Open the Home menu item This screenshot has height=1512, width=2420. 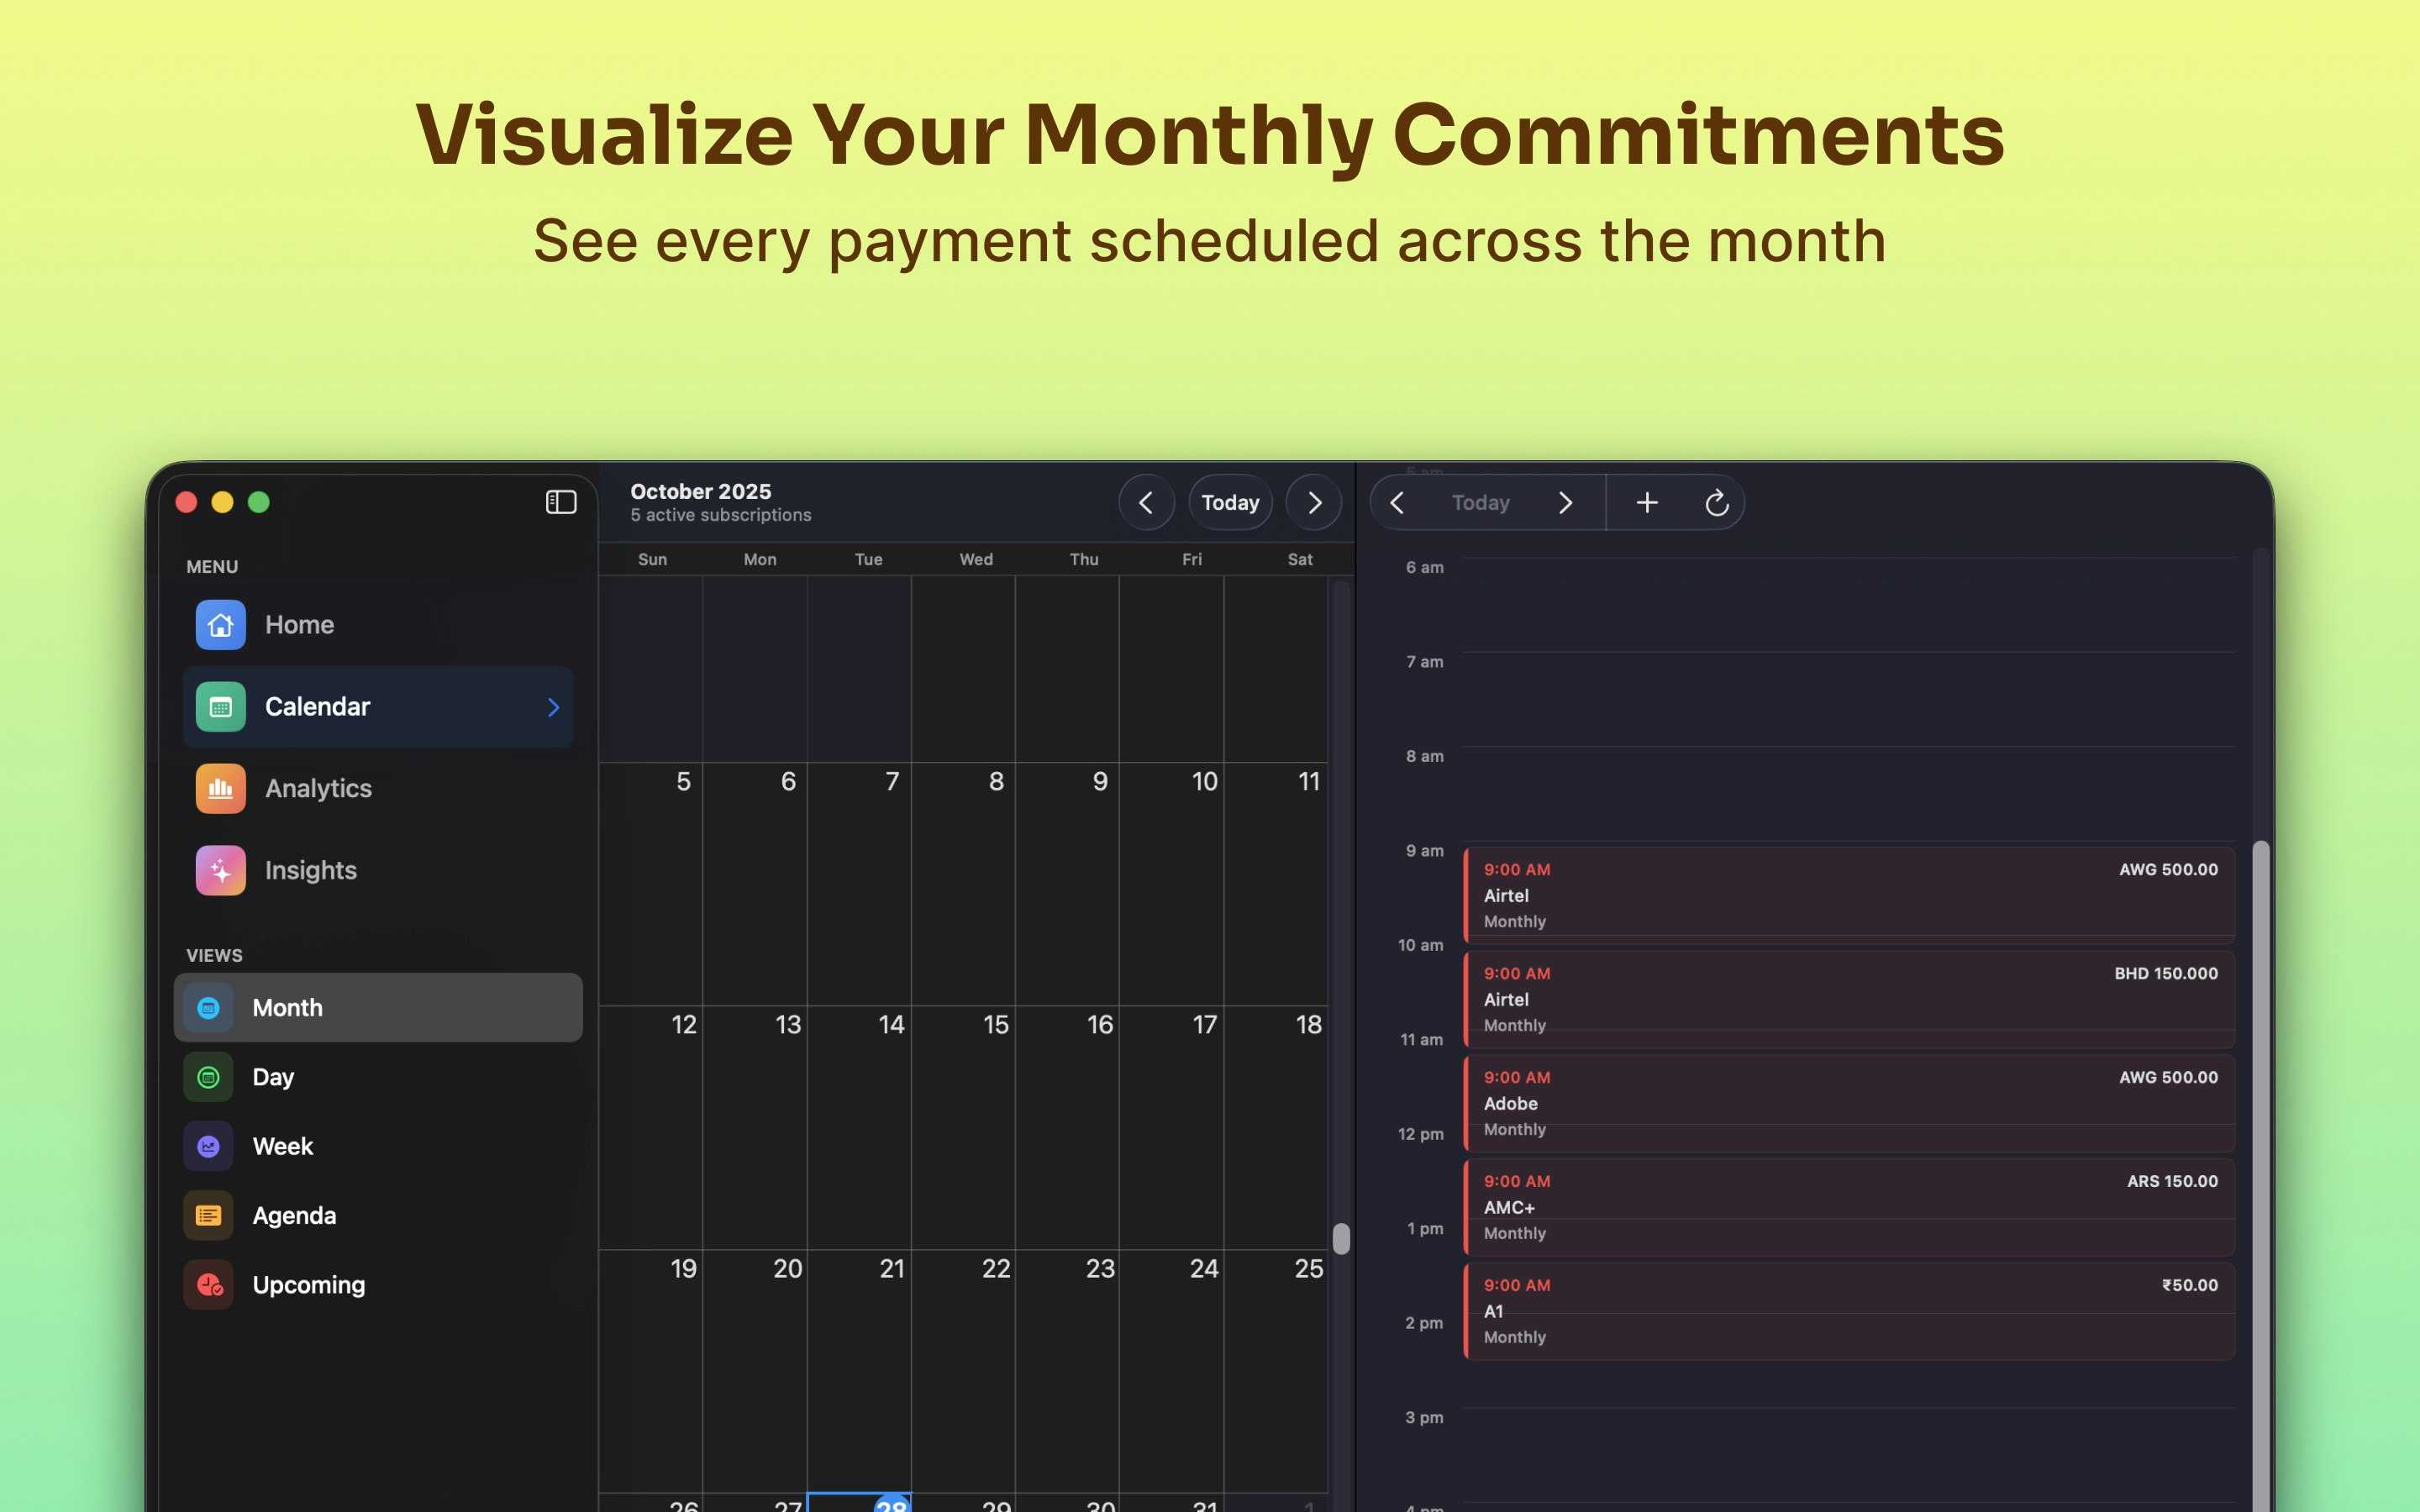(x=300, y=625)
